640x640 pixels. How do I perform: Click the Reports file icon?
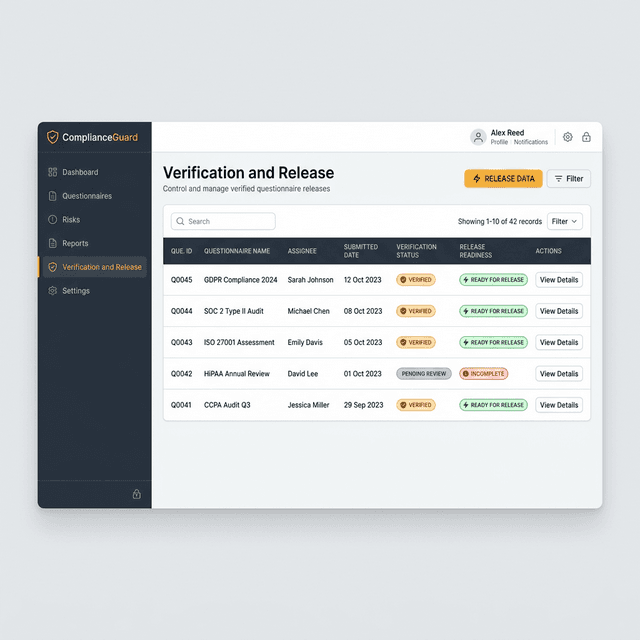pyautogui.click(x=53, y=243)
